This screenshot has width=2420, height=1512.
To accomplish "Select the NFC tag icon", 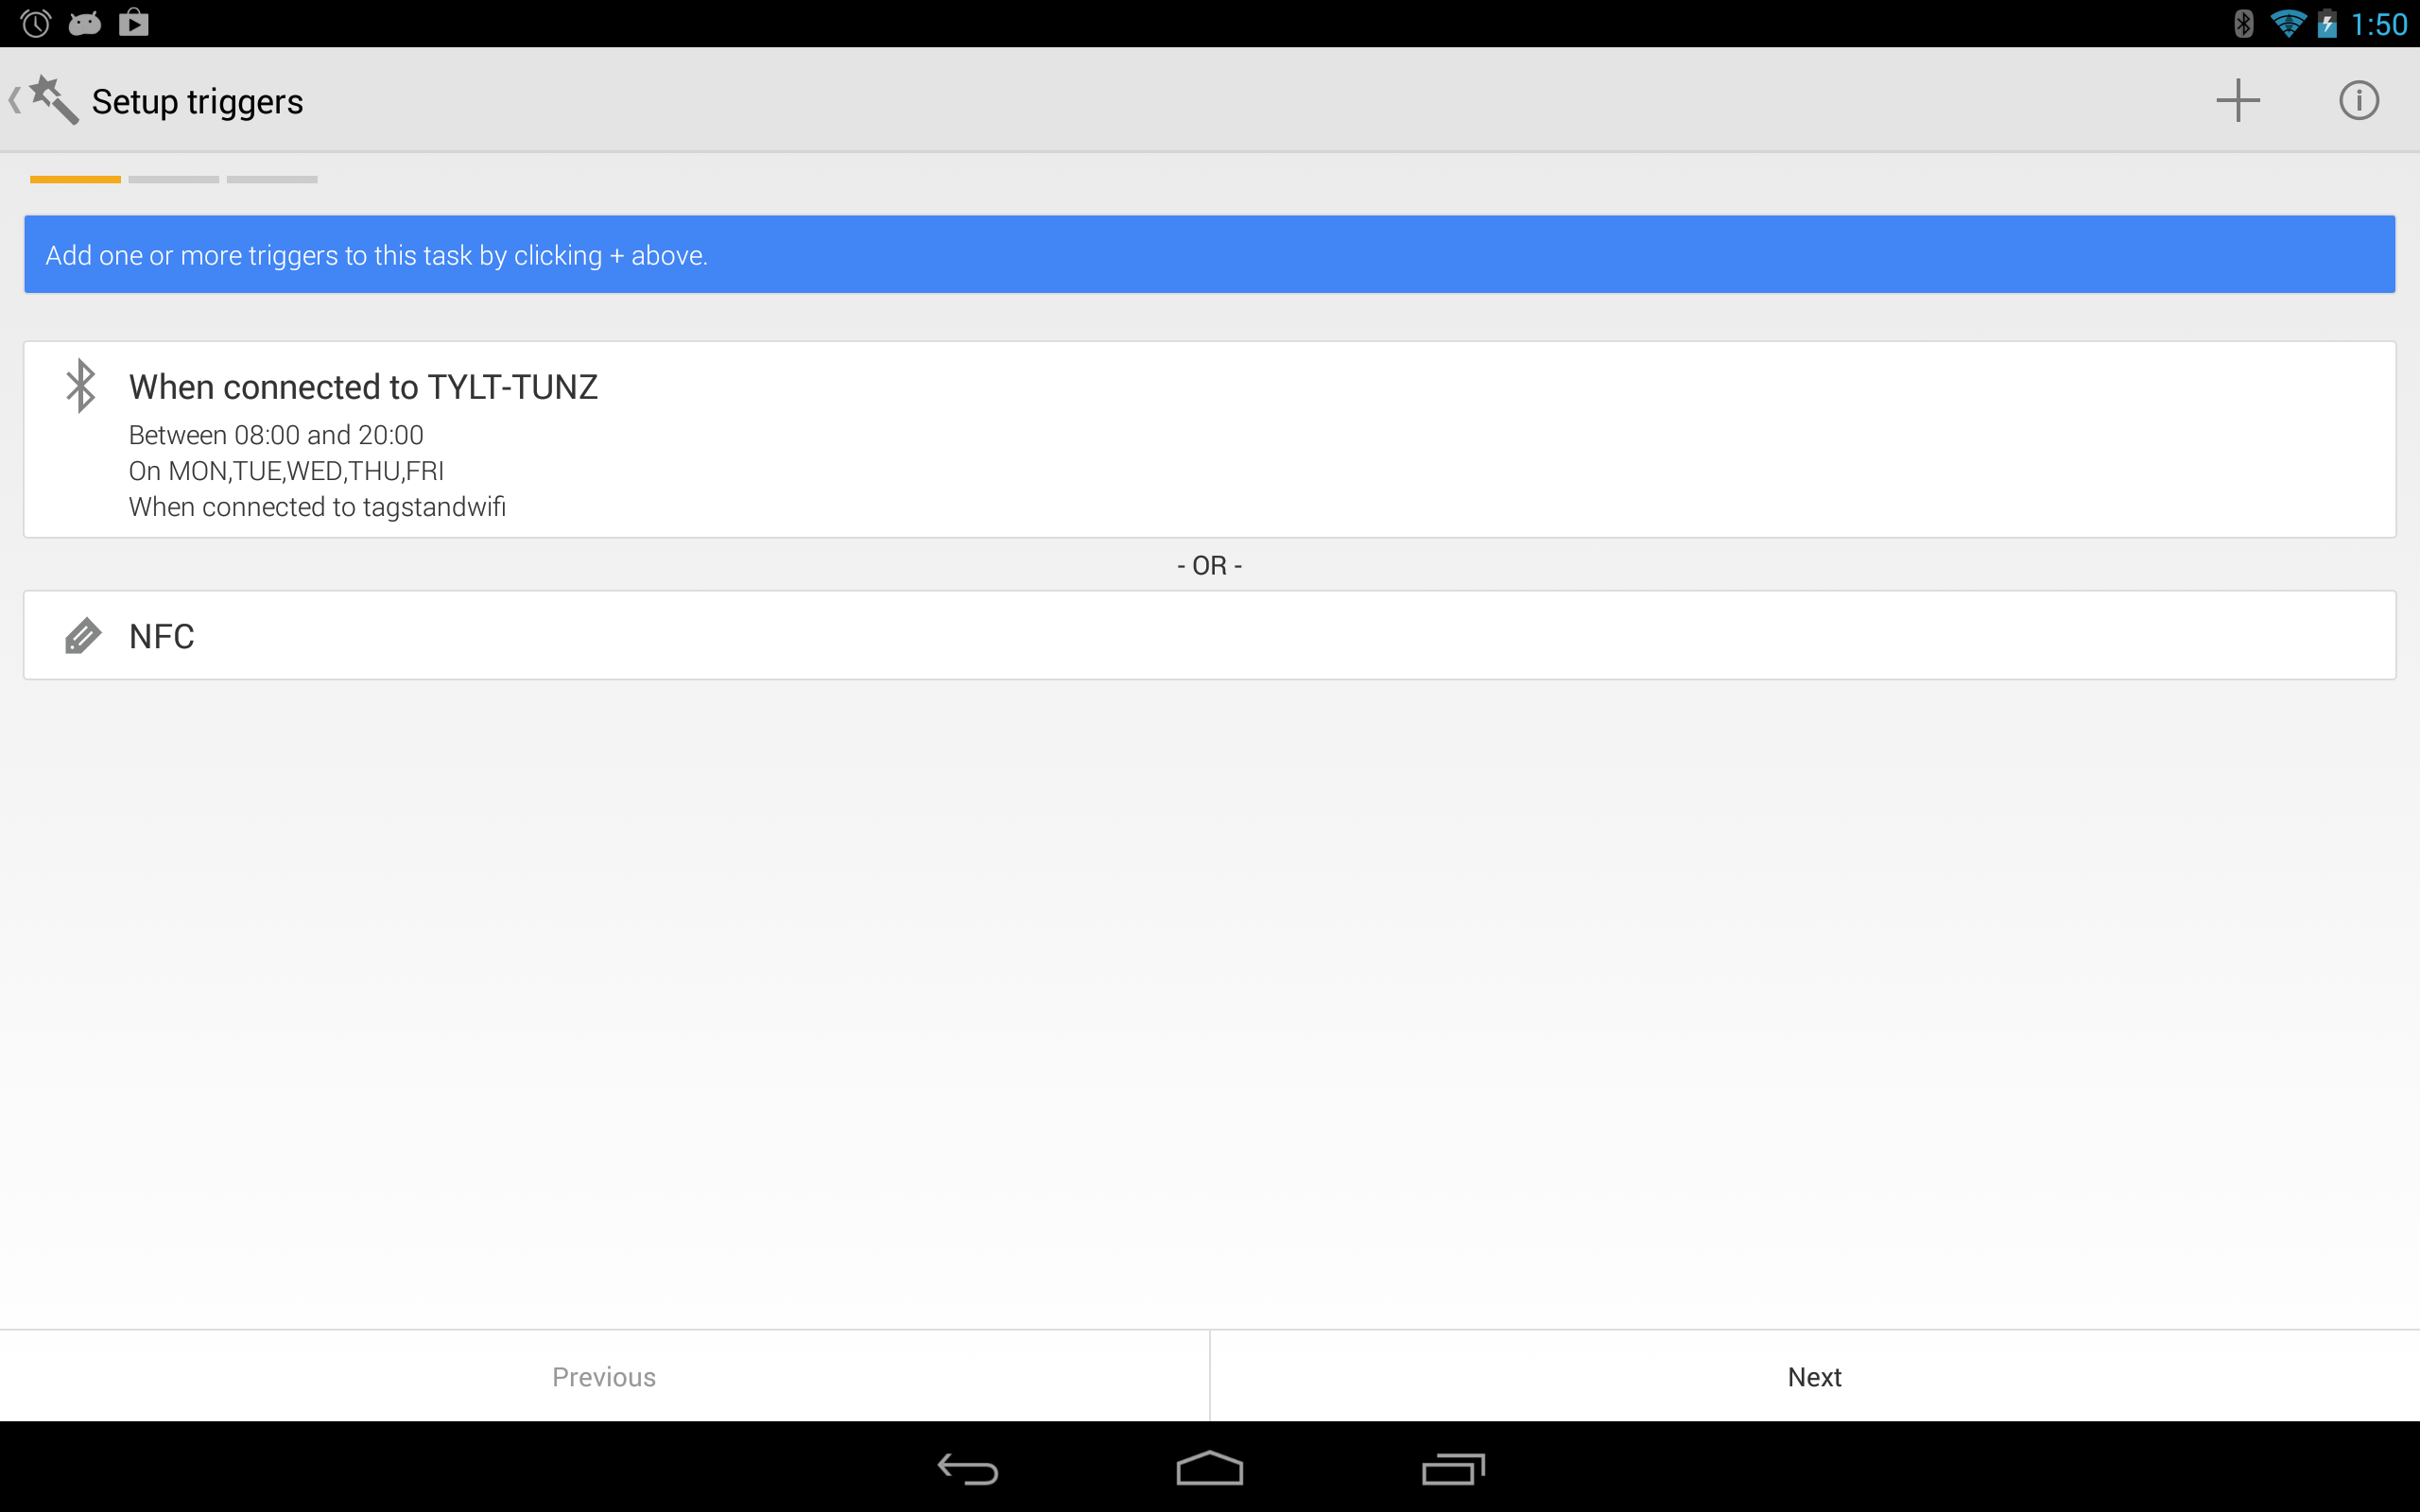I will pos(83,636).
